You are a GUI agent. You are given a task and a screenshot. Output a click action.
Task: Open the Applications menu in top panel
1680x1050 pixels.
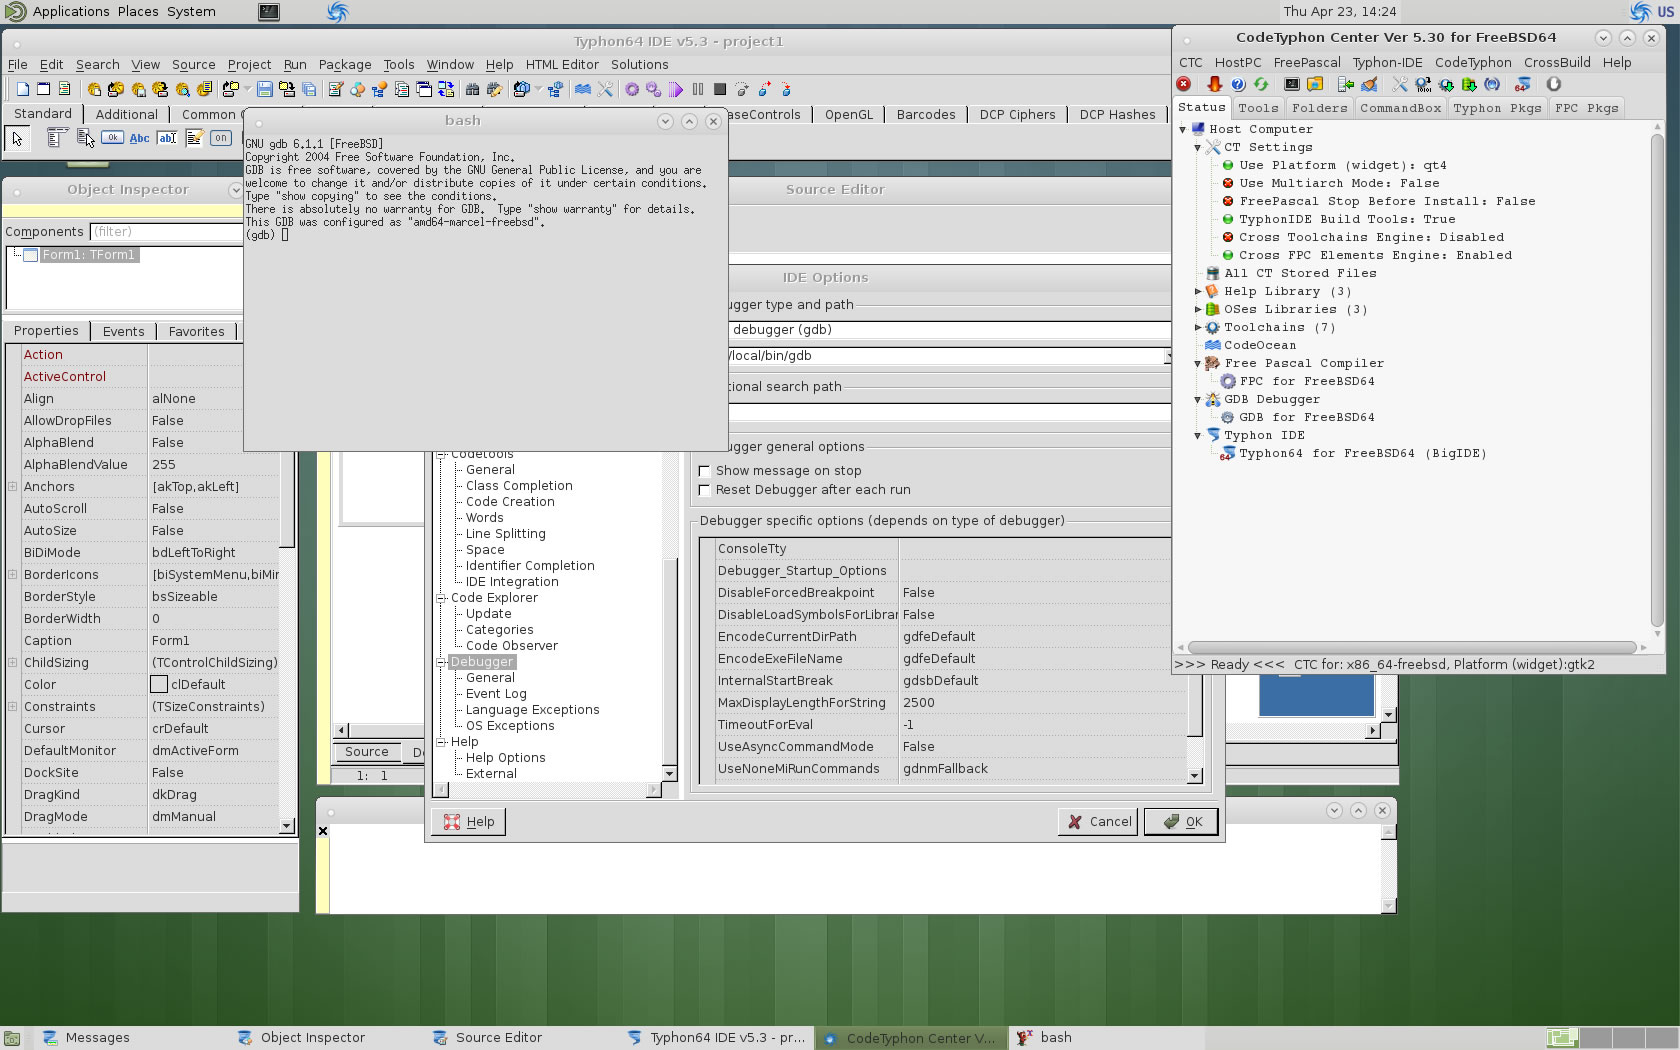point(70,11)
